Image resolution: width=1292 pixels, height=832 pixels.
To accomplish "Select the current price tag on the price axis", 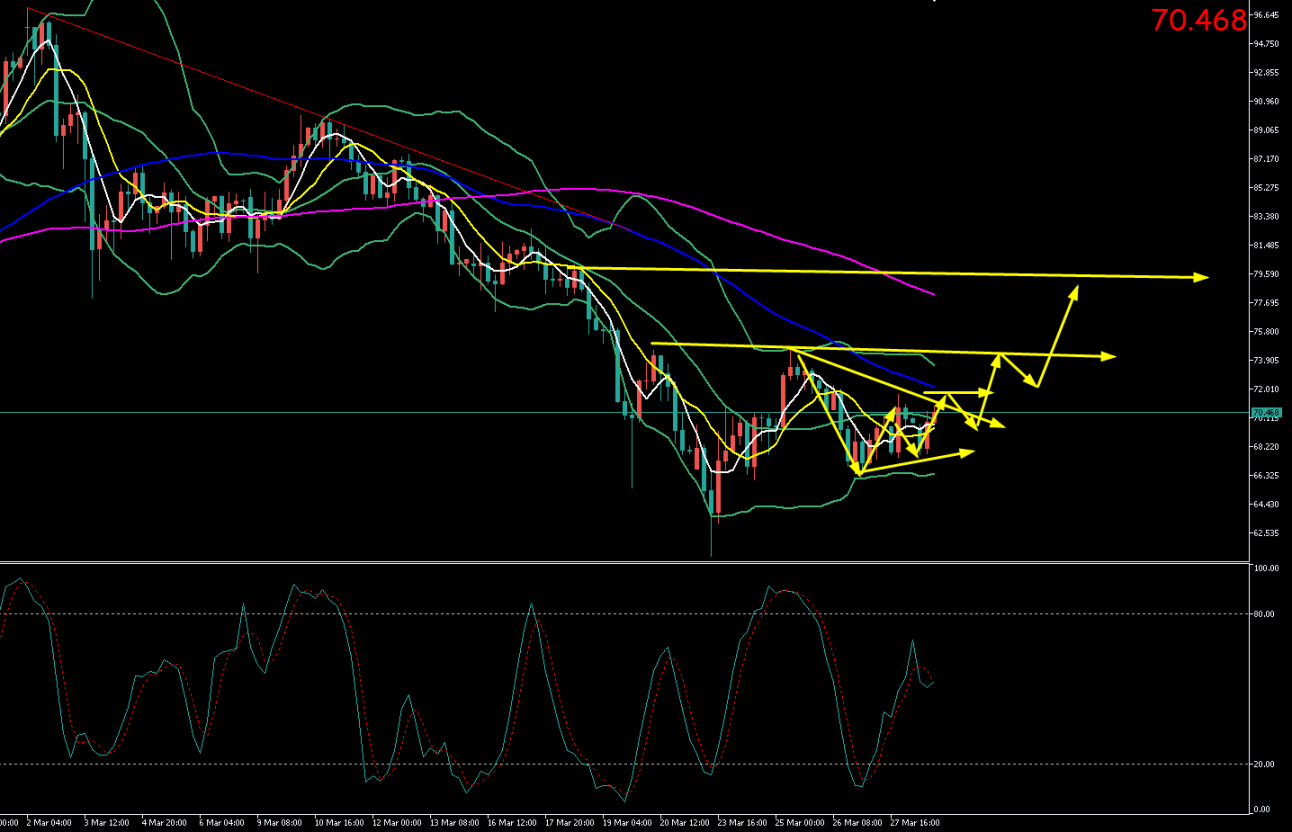I will [x=1265, y=412].
